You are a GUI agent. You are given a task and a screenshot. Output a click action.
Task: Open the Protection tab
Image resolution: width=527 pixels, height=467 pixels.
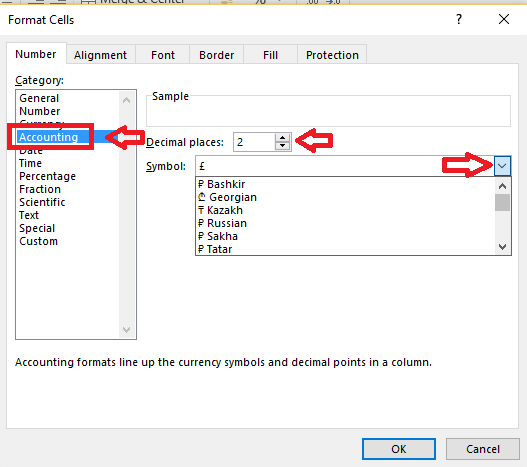pyautogui.click(x=332, y=55)
